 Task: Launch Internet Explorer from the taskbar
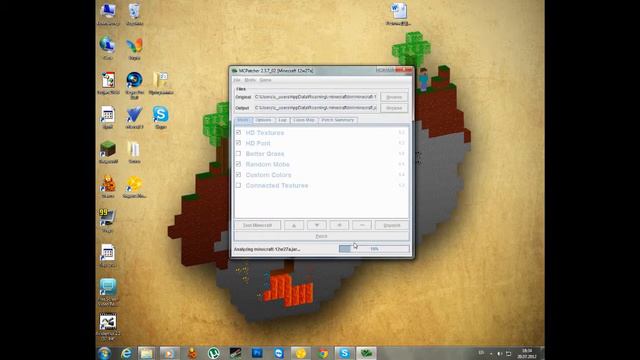pyautogui.click(x=126, y=353)
